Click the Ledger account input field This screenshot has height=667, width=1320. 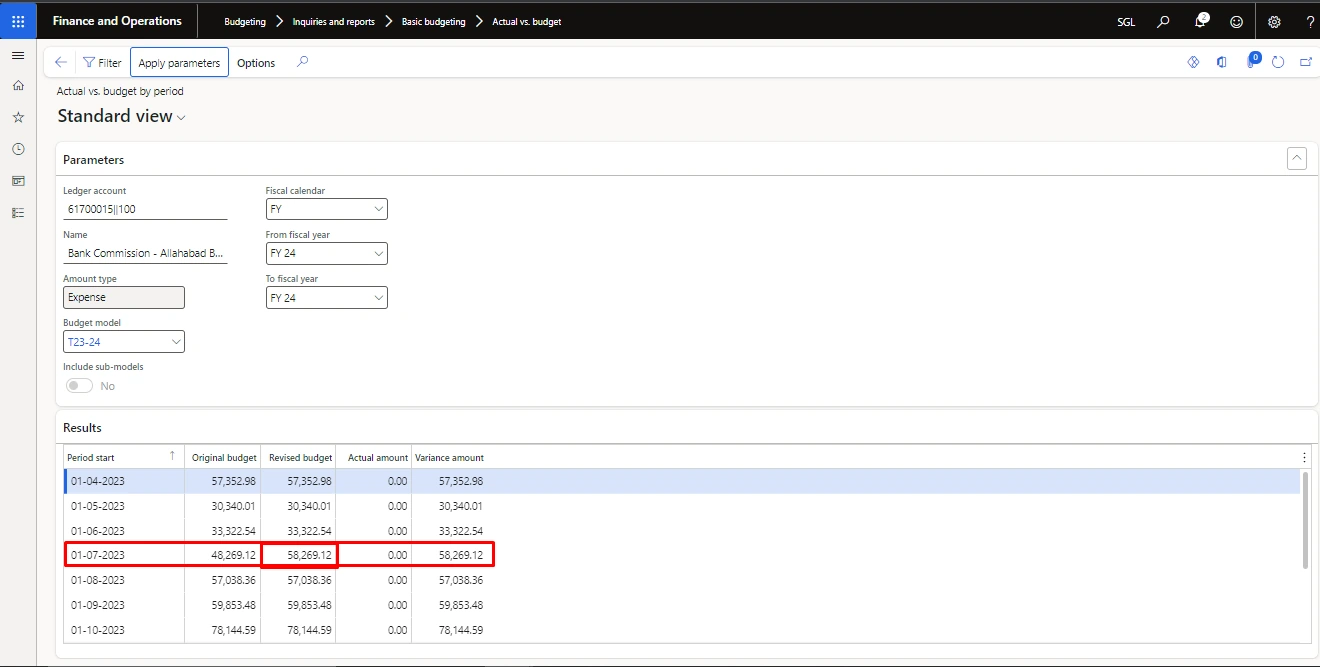click(x=145, y=209)
